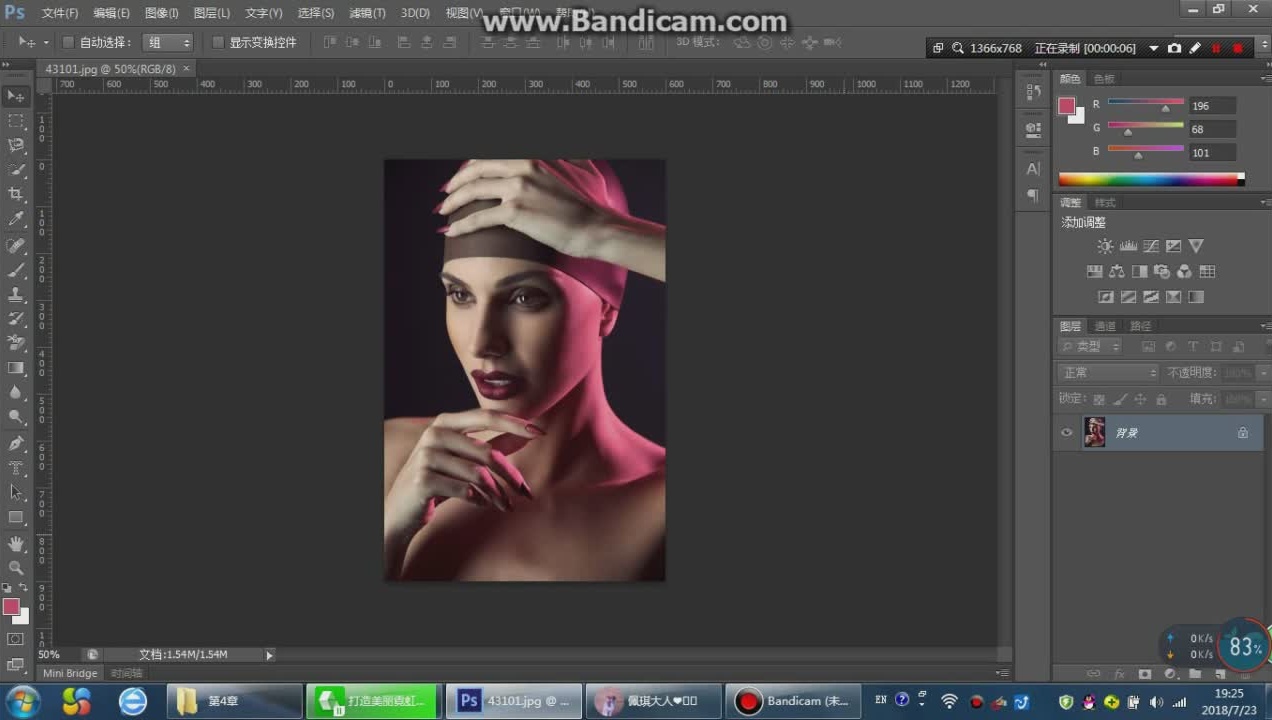Open the 类型 layer filter dropdown
This screenshot has height=720, width=1272.
tap(1090, 346)
